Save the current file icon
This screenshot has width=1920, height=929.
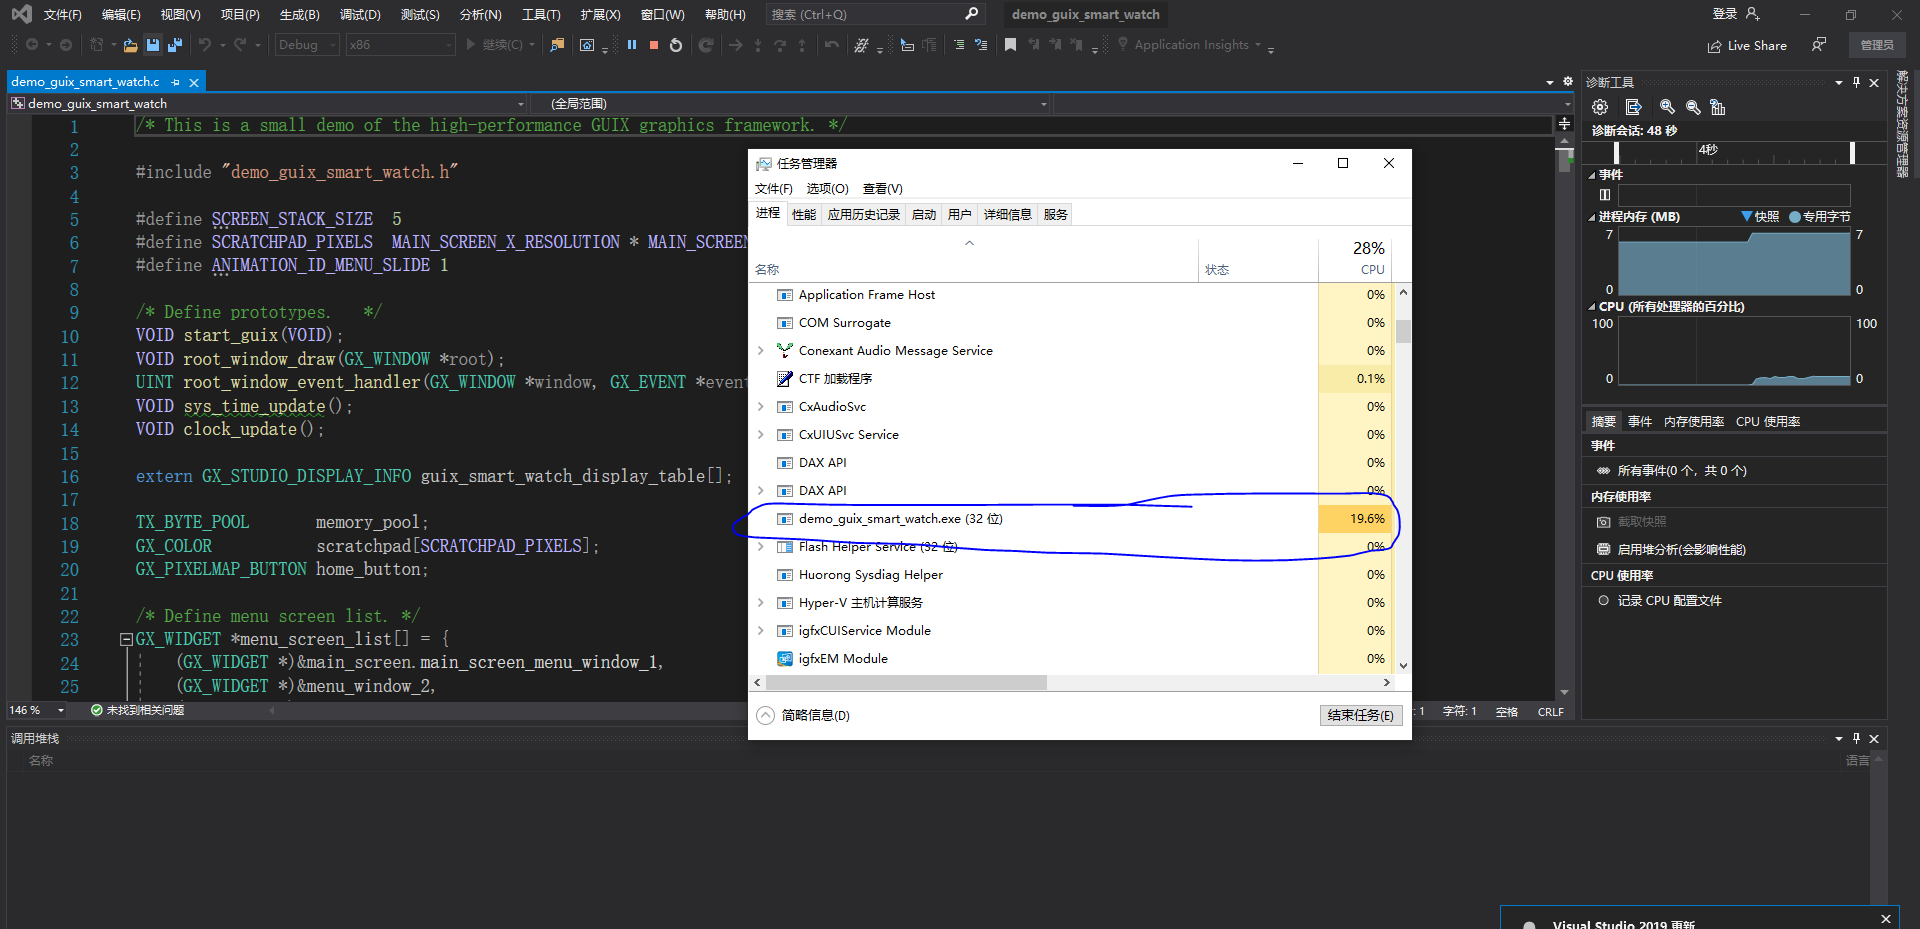[x=153, y=45]
